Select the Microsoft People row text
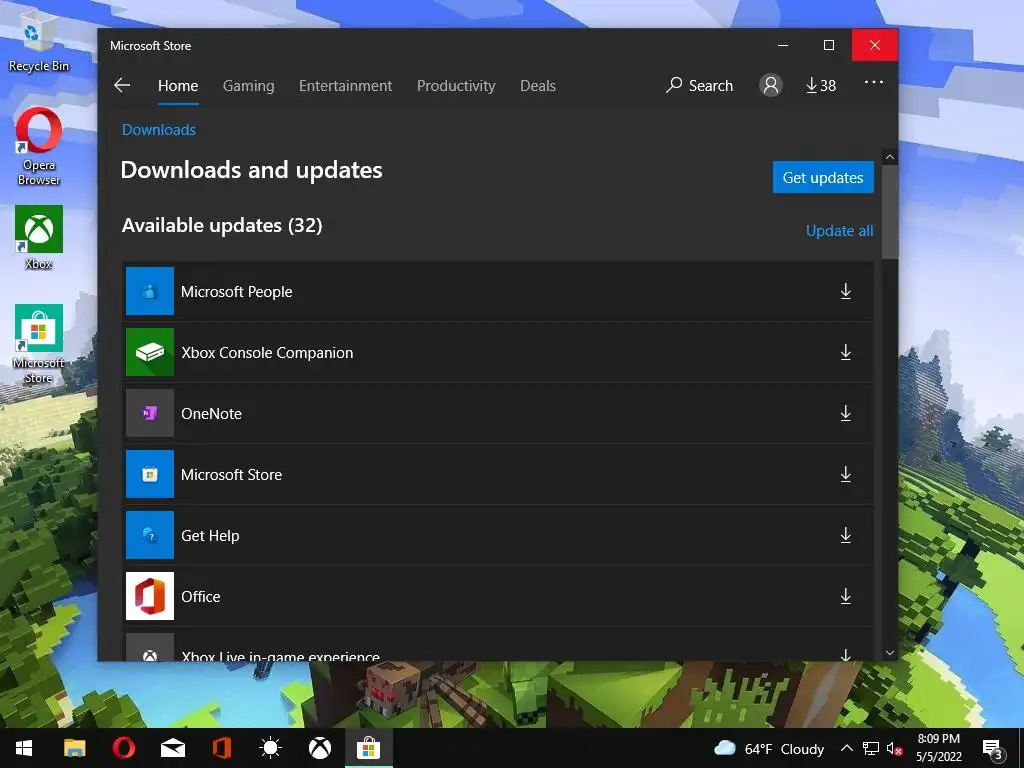 click(236, 291)
